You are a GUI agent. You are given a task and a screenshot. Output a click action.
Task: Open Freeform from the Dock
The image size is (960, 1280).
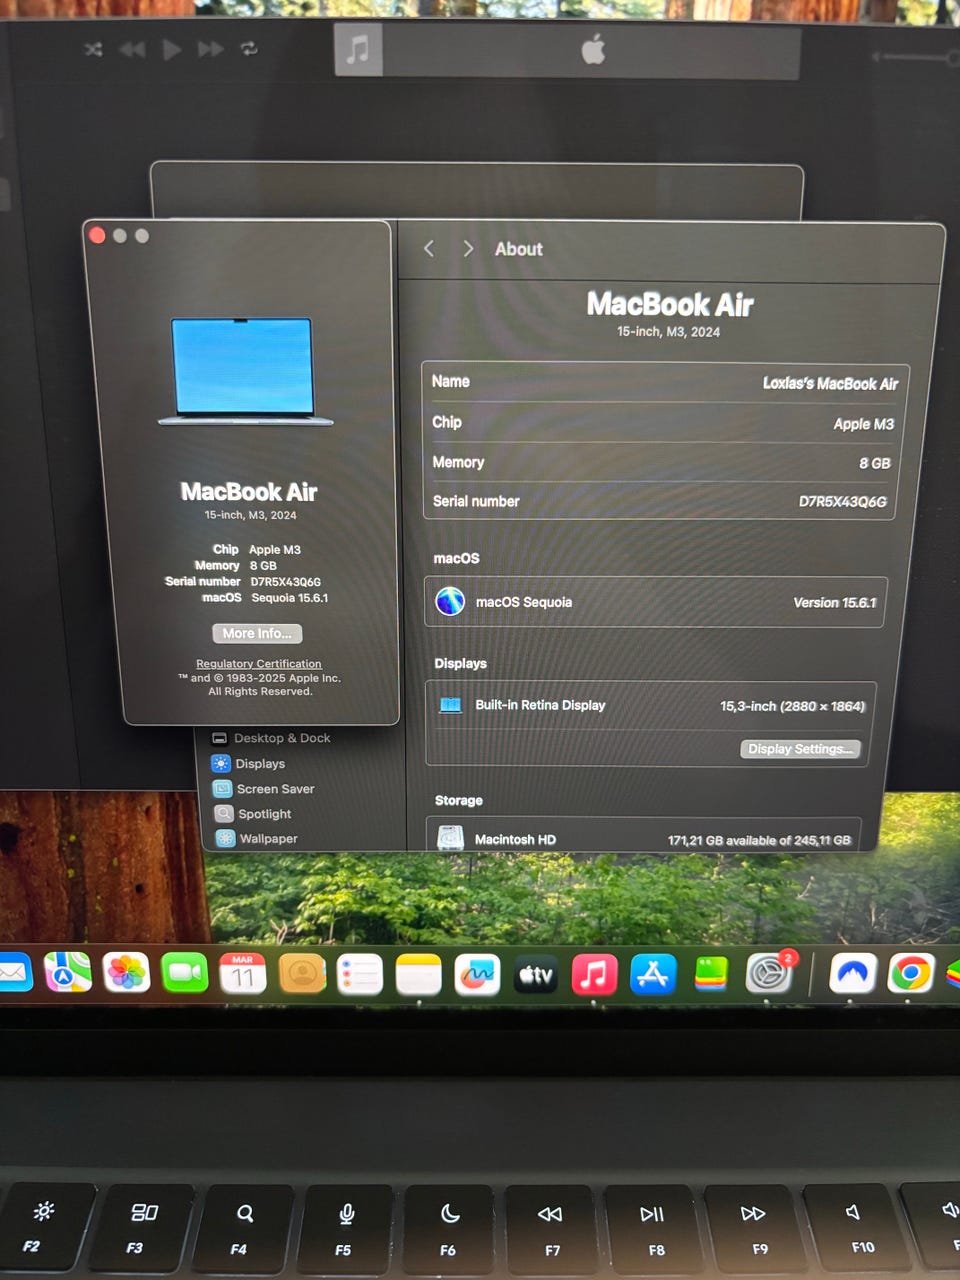tap(477, 974)
